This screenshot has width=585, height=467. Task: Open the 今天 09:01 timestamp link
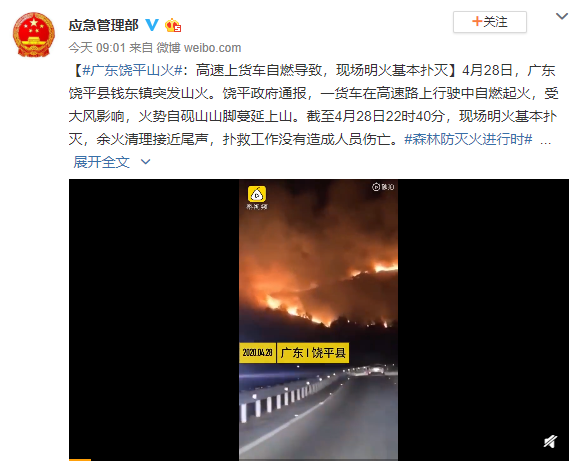click(x=97, y=48)
